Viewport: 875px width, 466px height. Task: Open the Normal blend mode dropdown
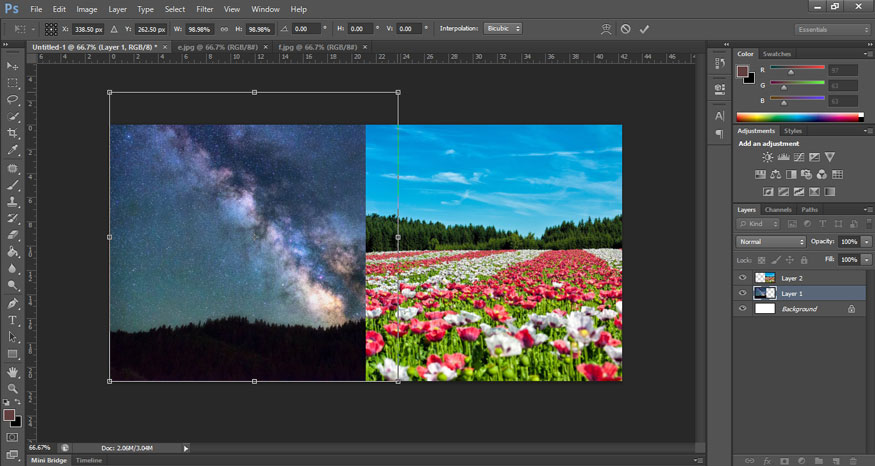(771, 242)
